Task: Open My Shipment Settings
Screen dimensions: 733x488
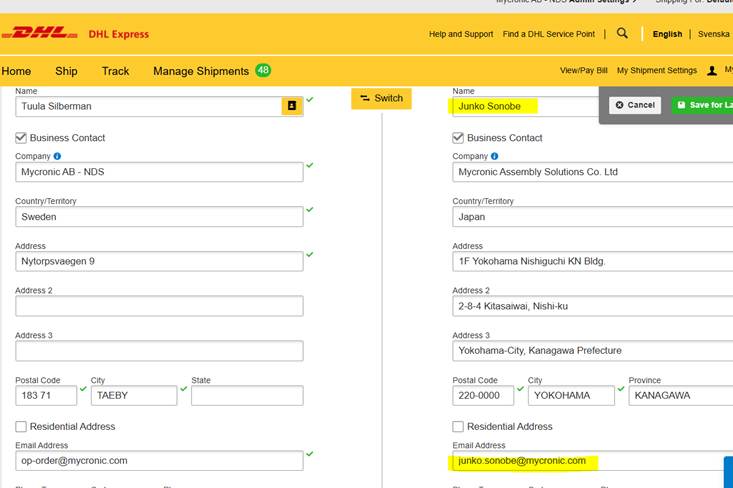Action: click(657, 71)
